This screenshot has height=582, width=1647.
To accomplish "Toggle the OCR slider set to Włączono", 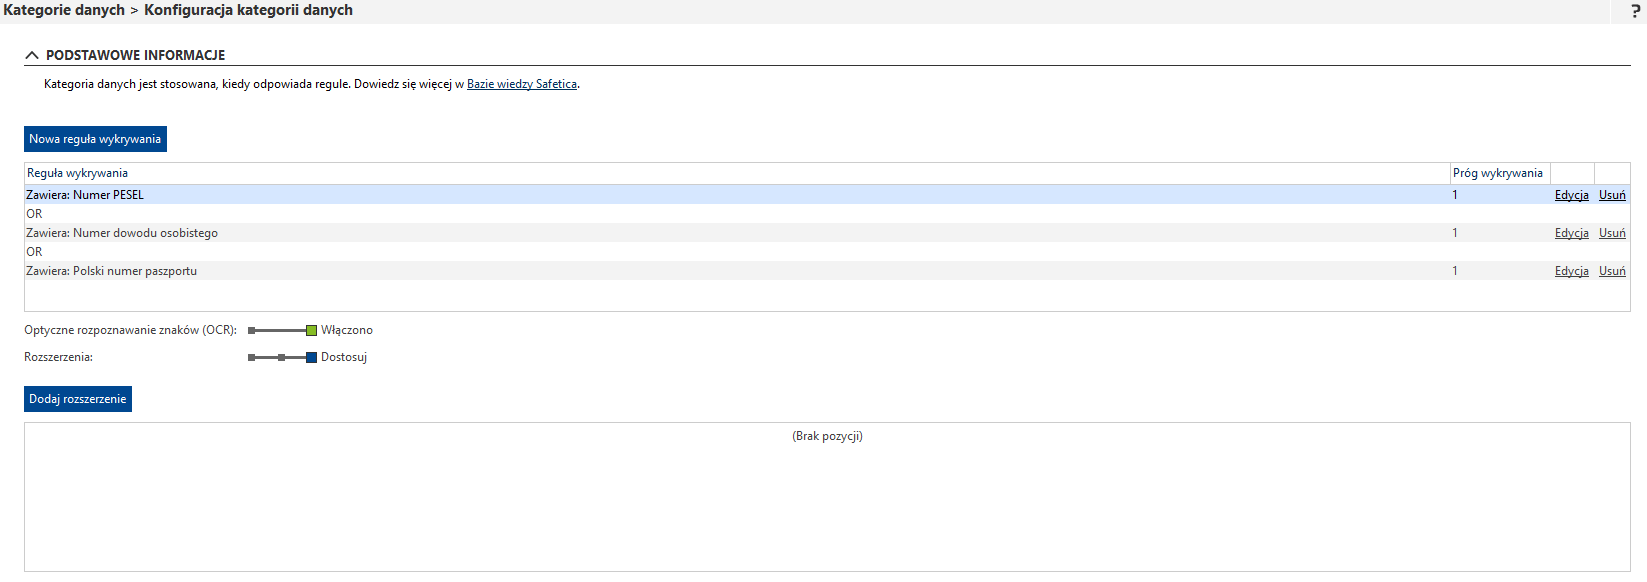I will (x=311, y=330).
